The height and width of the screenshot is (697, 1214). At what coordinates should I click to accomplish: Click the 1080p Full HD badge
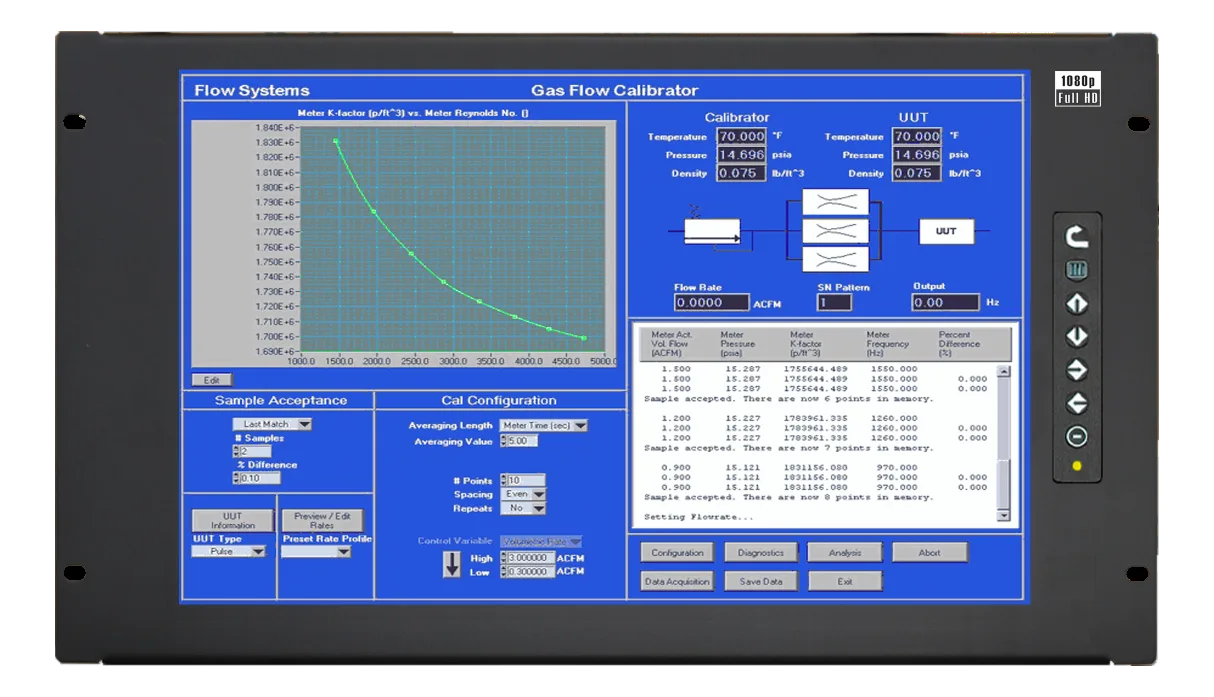pos(1078,89)
